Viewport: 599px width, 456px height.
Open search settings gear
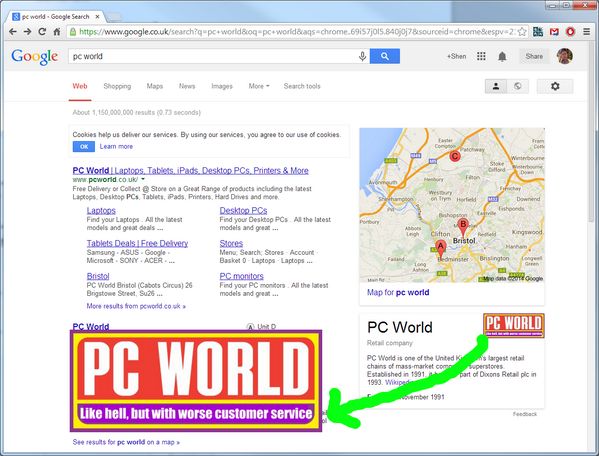555,86
